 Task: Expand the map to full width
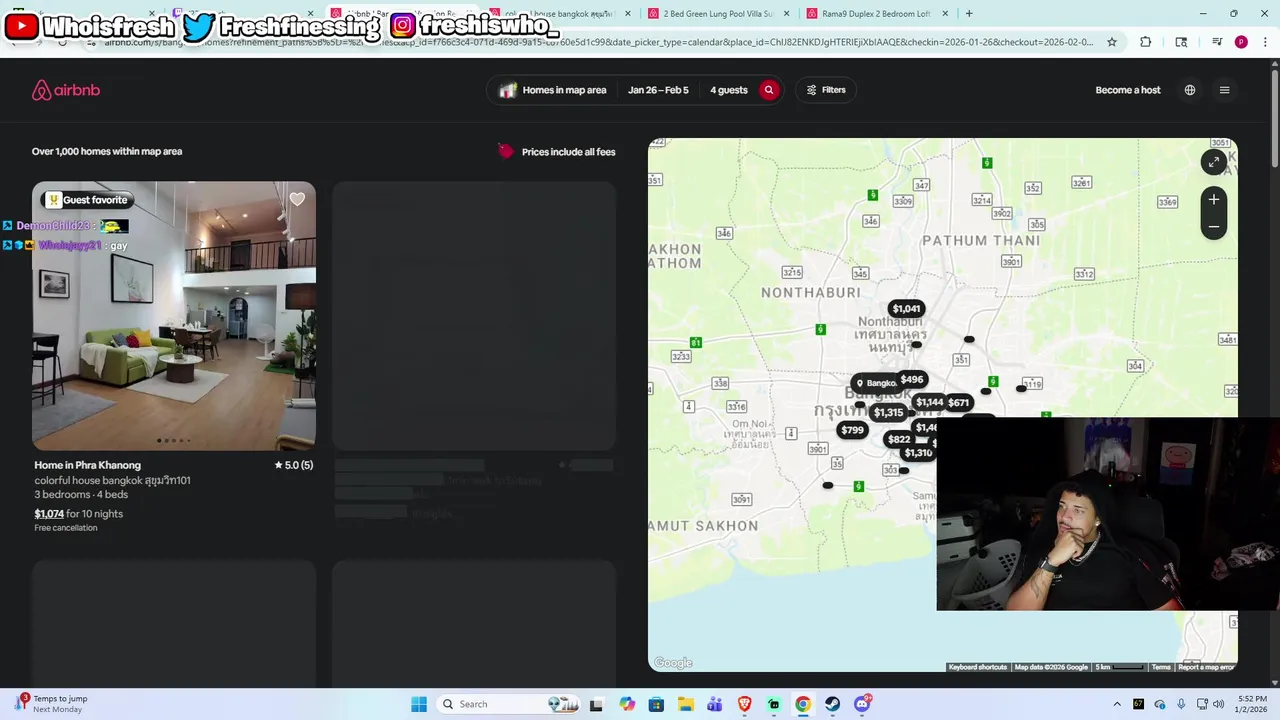(x=1214, y=162)
